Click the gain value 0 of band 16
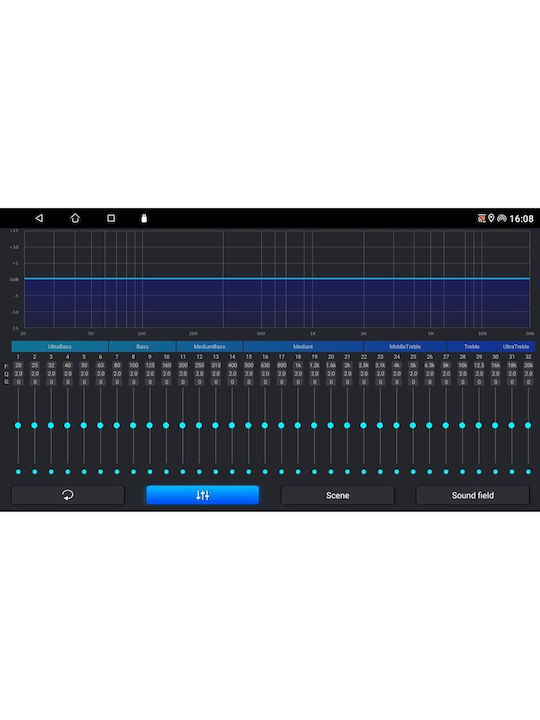540x720 pixels. point(265,382)
